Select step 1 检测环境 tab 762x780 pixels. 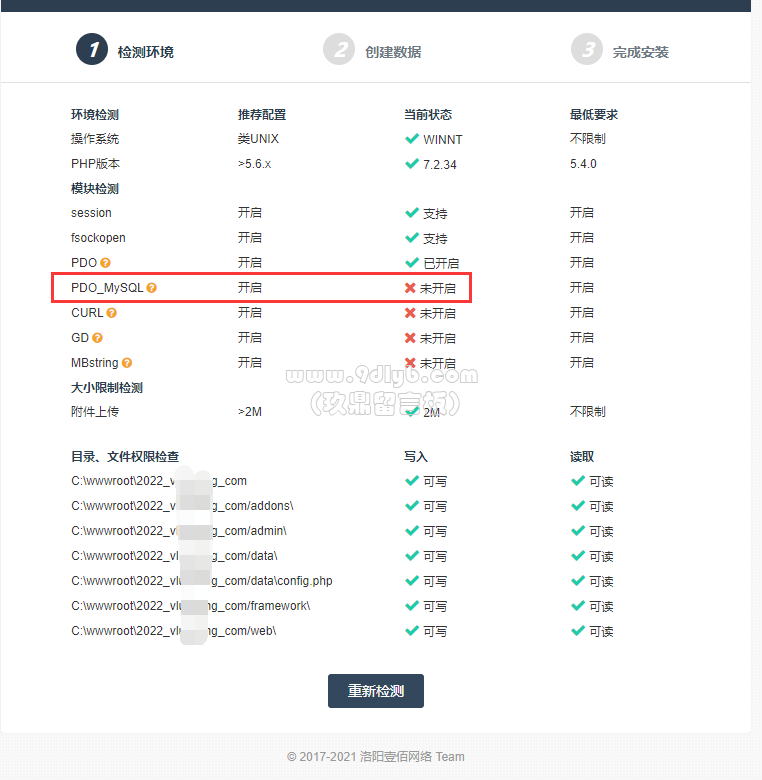pyautogui.click(x=125, y=50)
